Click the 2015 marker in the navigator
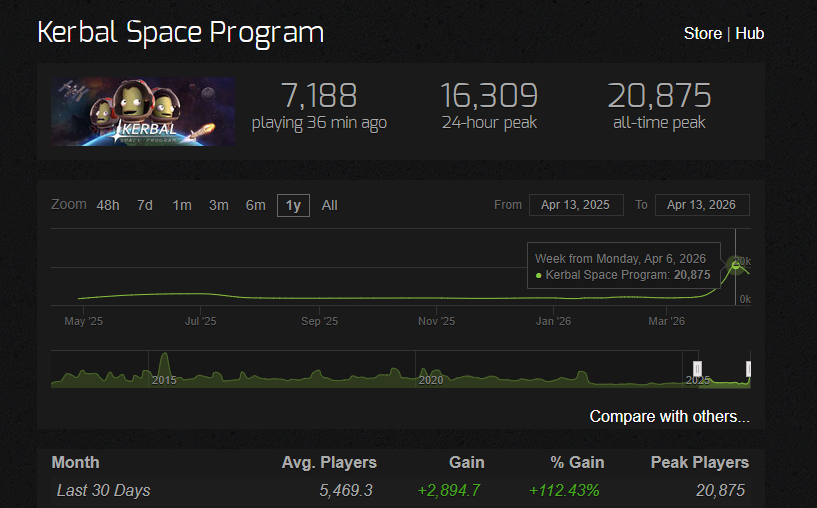Viewport: 817px width, 508px height. coord(164,380)
